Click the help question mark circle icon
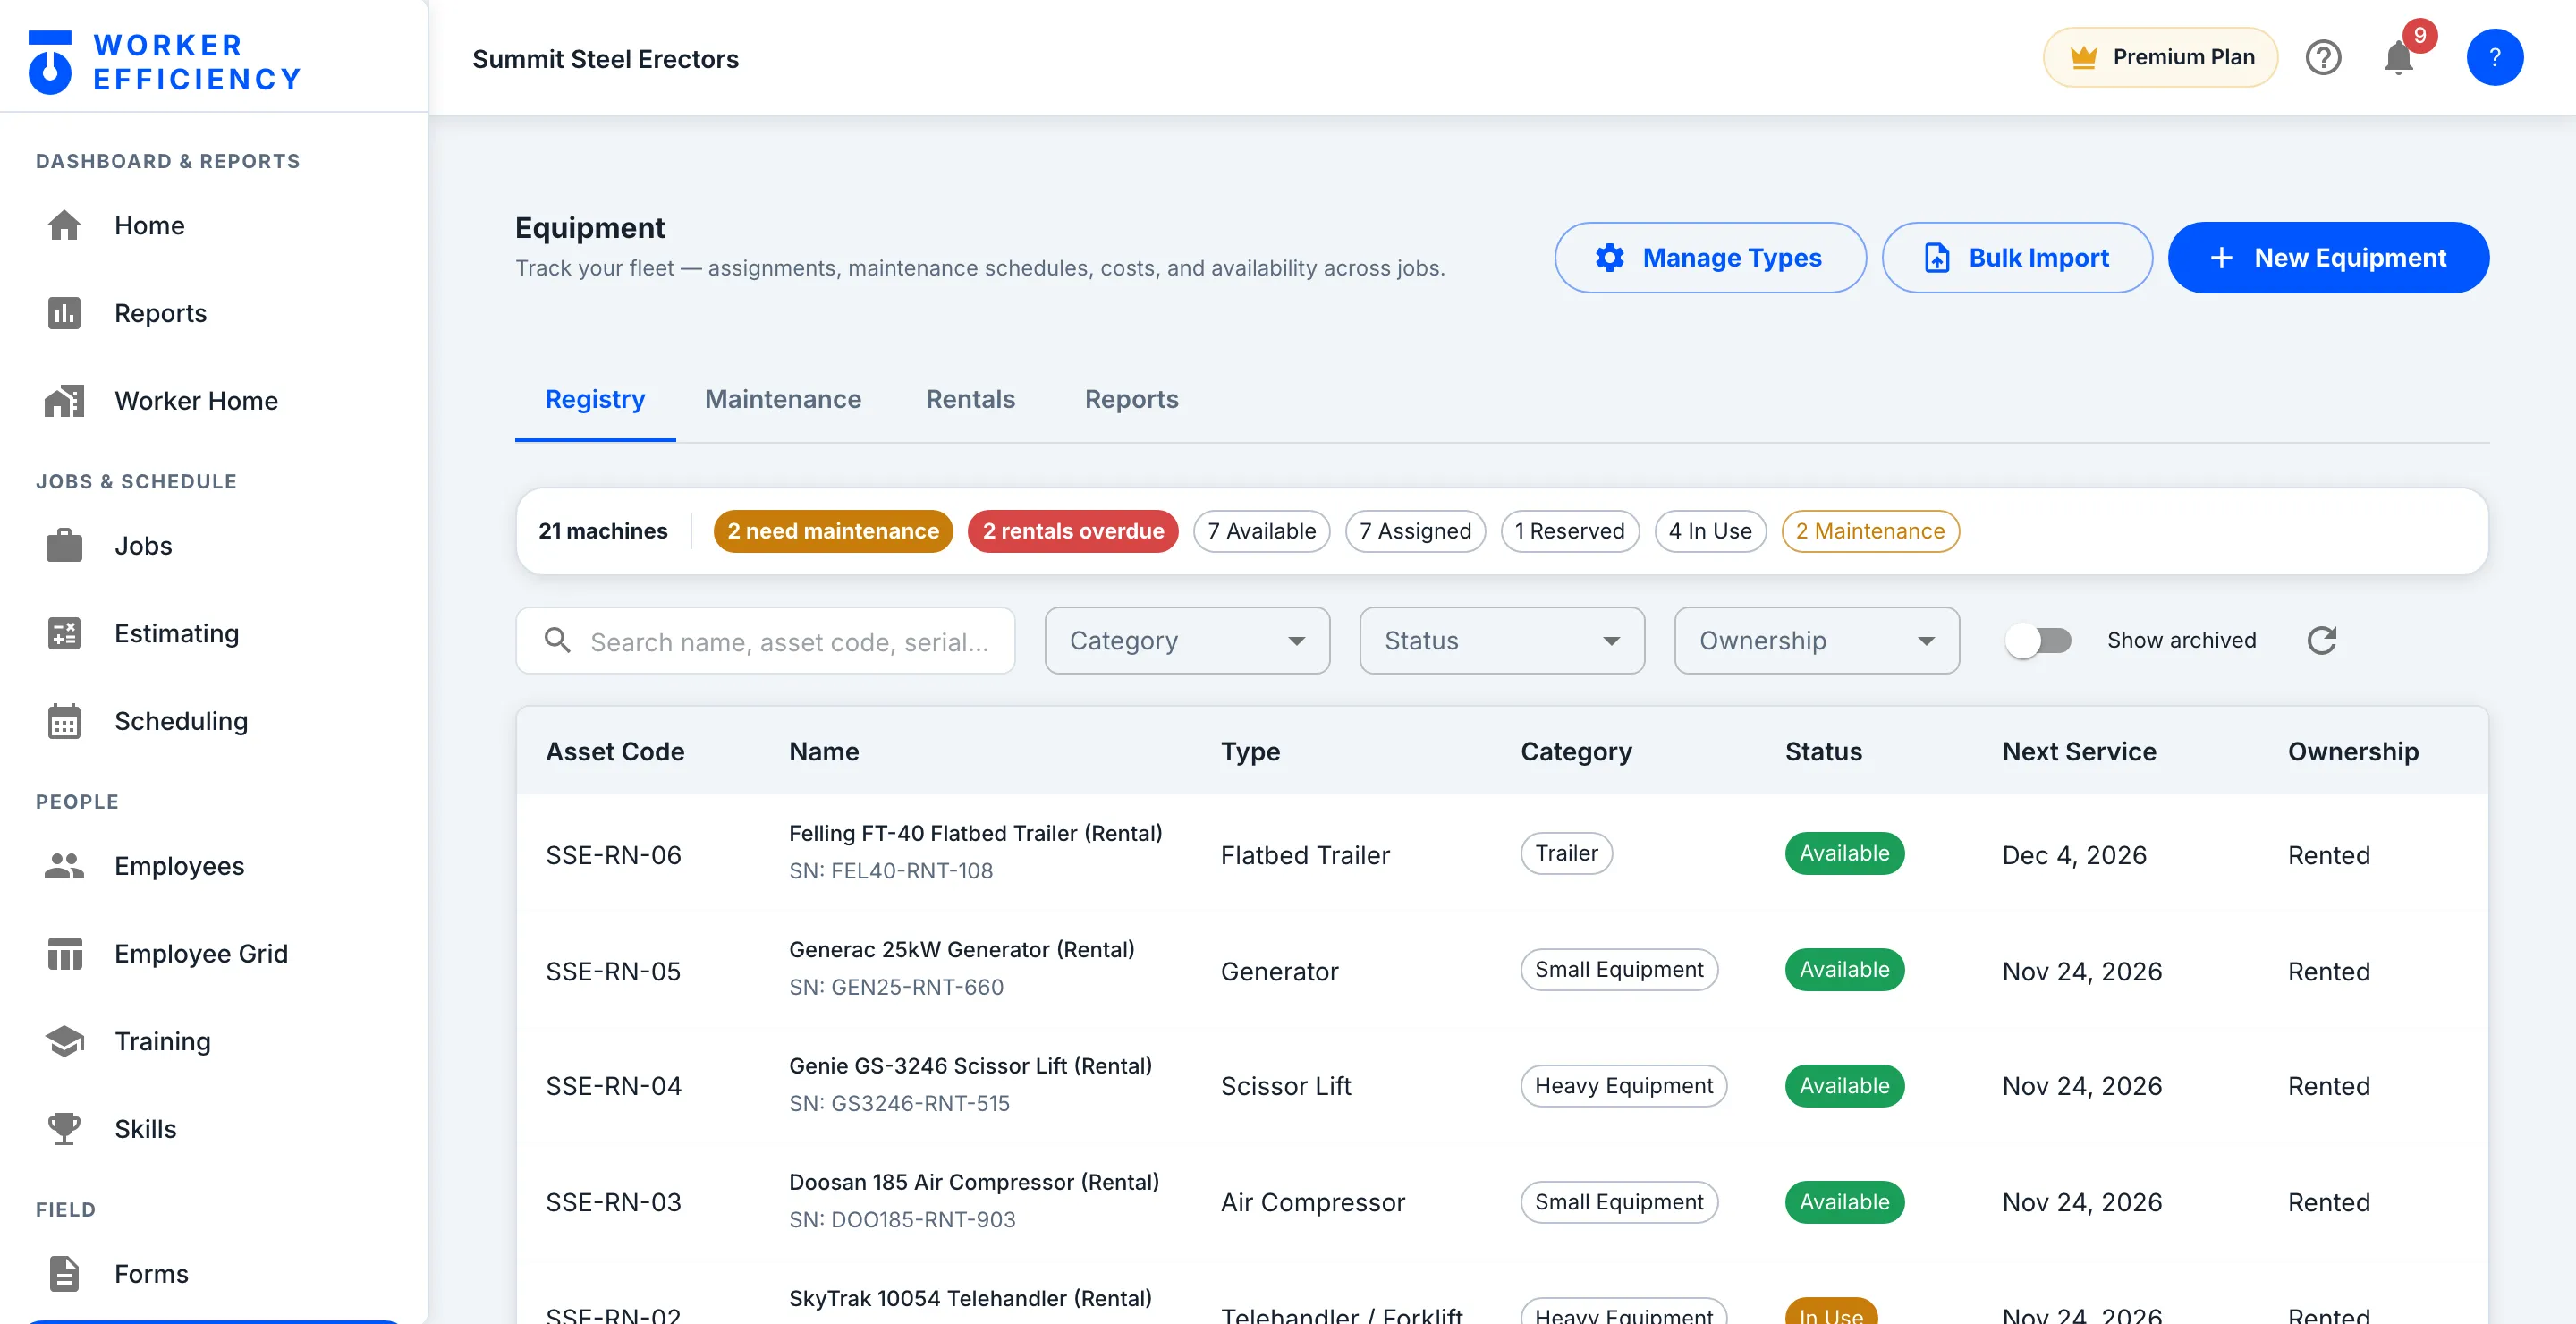The image size is (2576, 1324). pyautogui.click(x=2323, y=57)
